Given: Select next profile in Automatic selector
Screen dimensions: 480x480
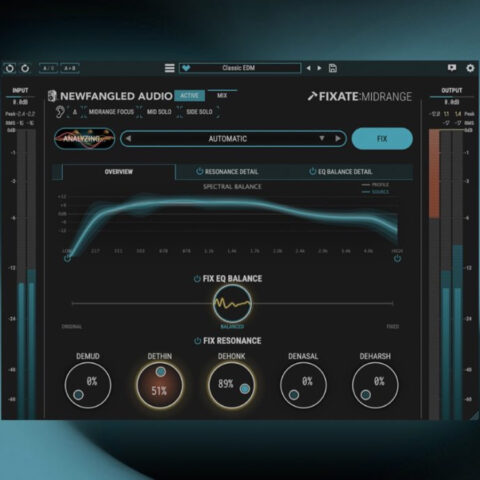Looking at the screenshot, I should [x=338, y=138].
